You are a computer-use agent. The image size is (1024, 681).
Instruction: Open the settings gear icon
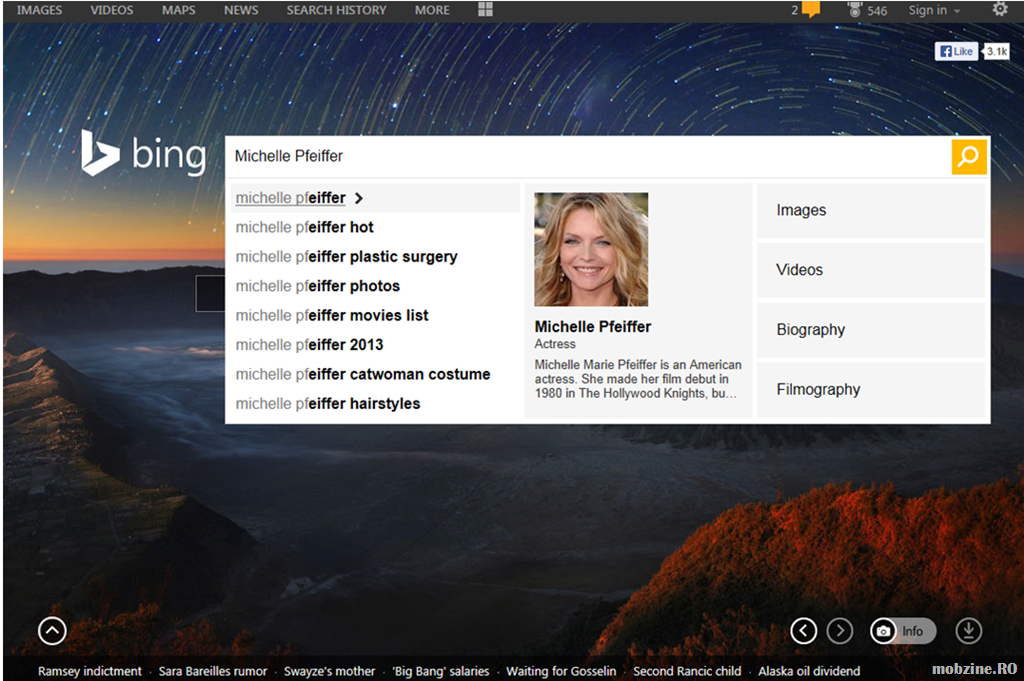pyautogui.click(x=999, y=10)
